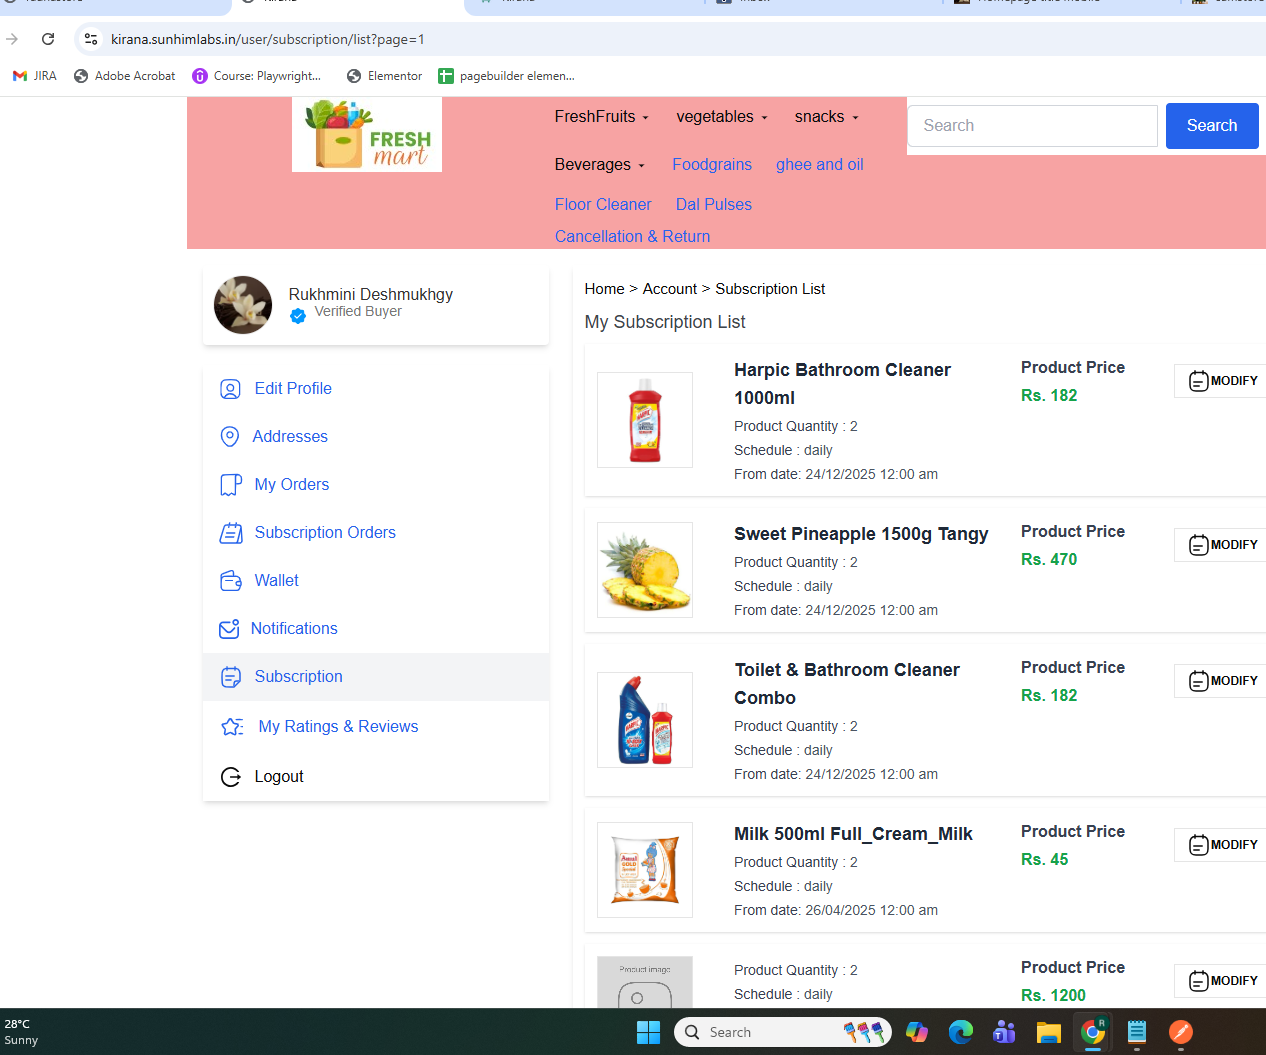Screen dimensions: 1266x1055
Task: Open Cancellation & Return page
Action: click(x=633, y=237)
